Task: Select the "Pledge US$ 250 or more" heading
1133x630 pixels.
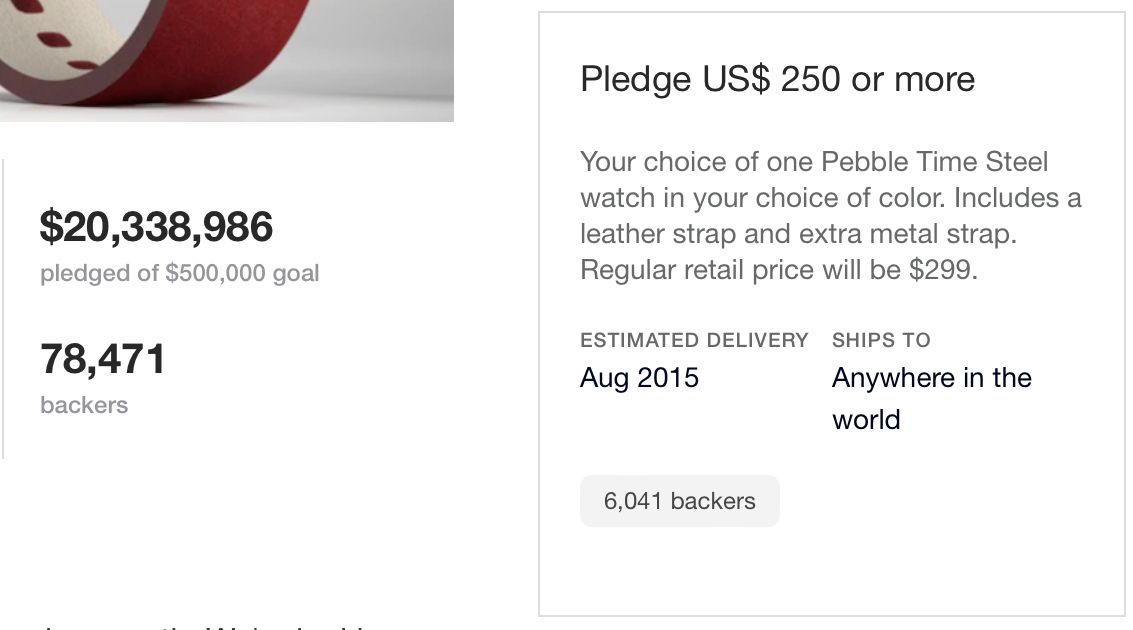Action: click(x=777, y=80)
